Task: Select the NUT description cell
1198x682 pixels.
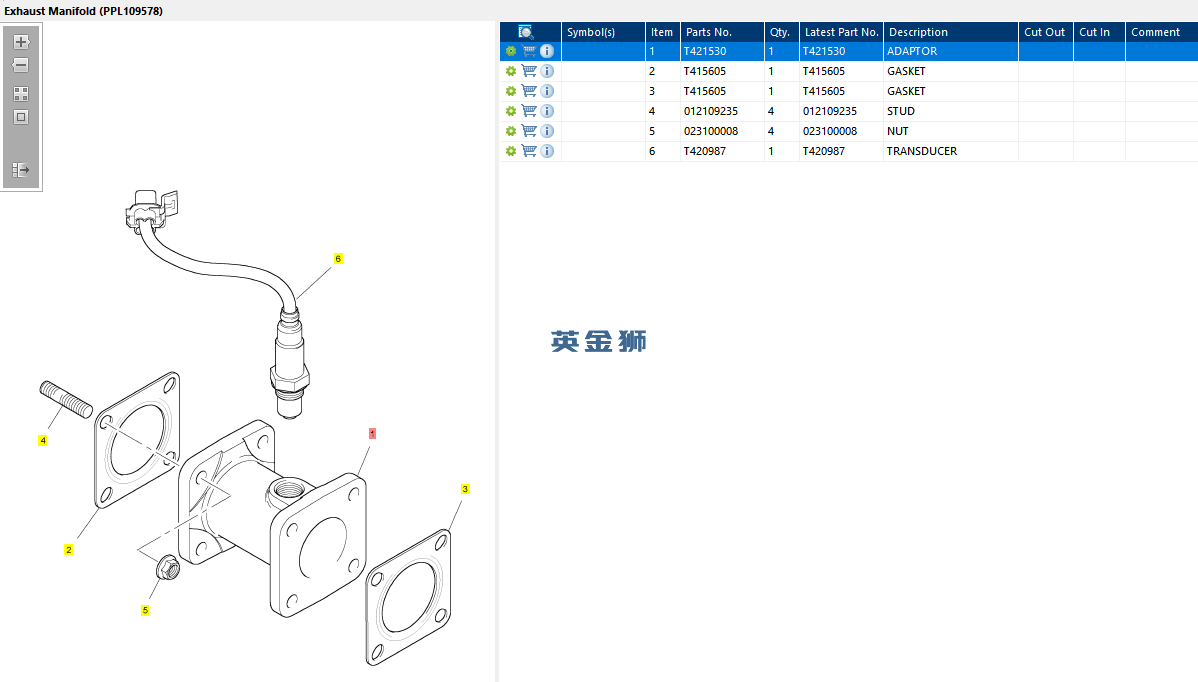Action: 950,131
